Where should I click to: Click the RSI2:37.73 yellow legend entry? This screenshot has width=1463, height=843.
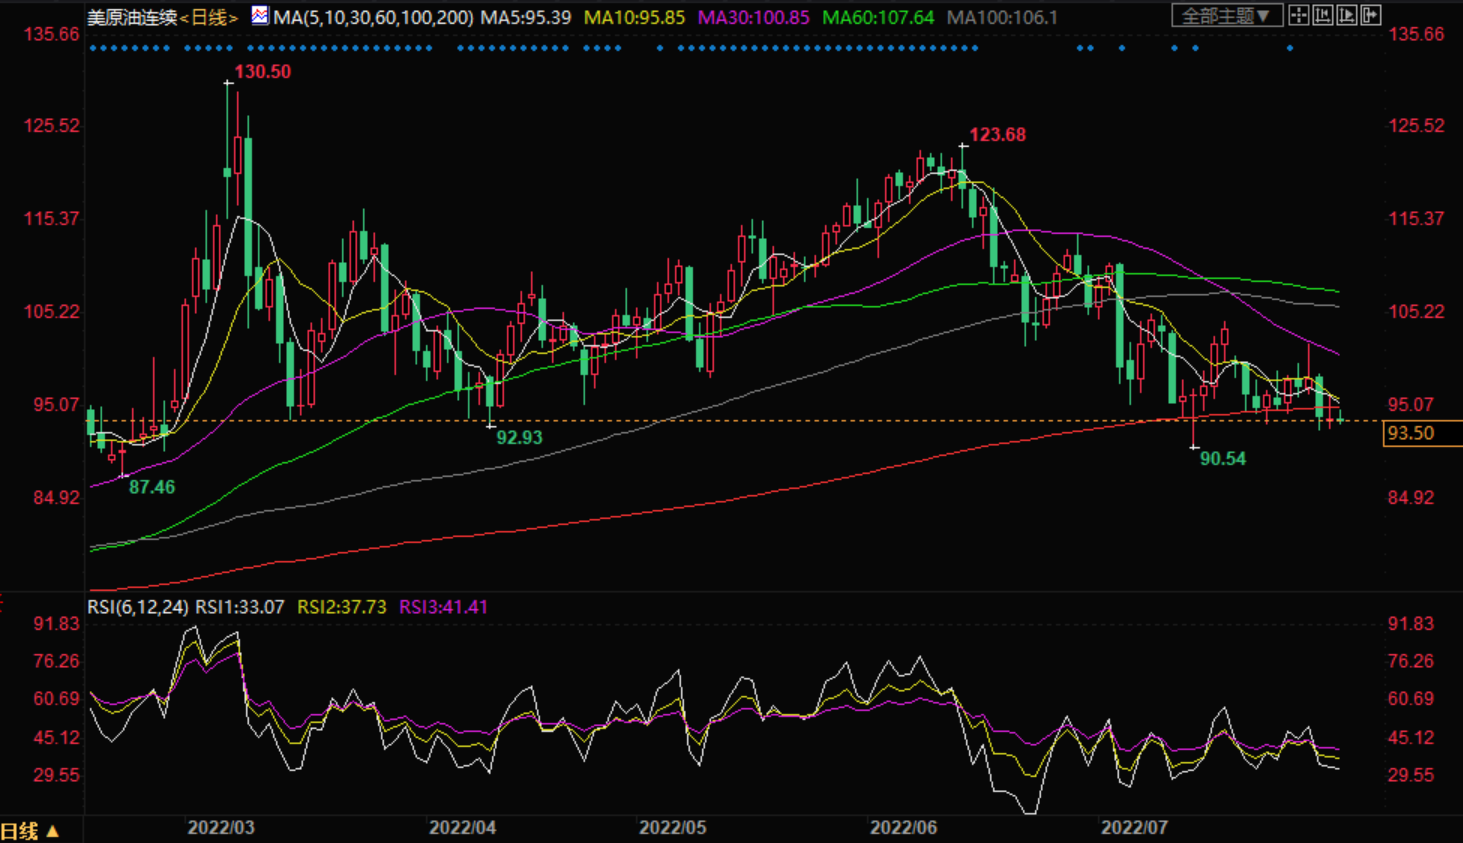point(341,607)
